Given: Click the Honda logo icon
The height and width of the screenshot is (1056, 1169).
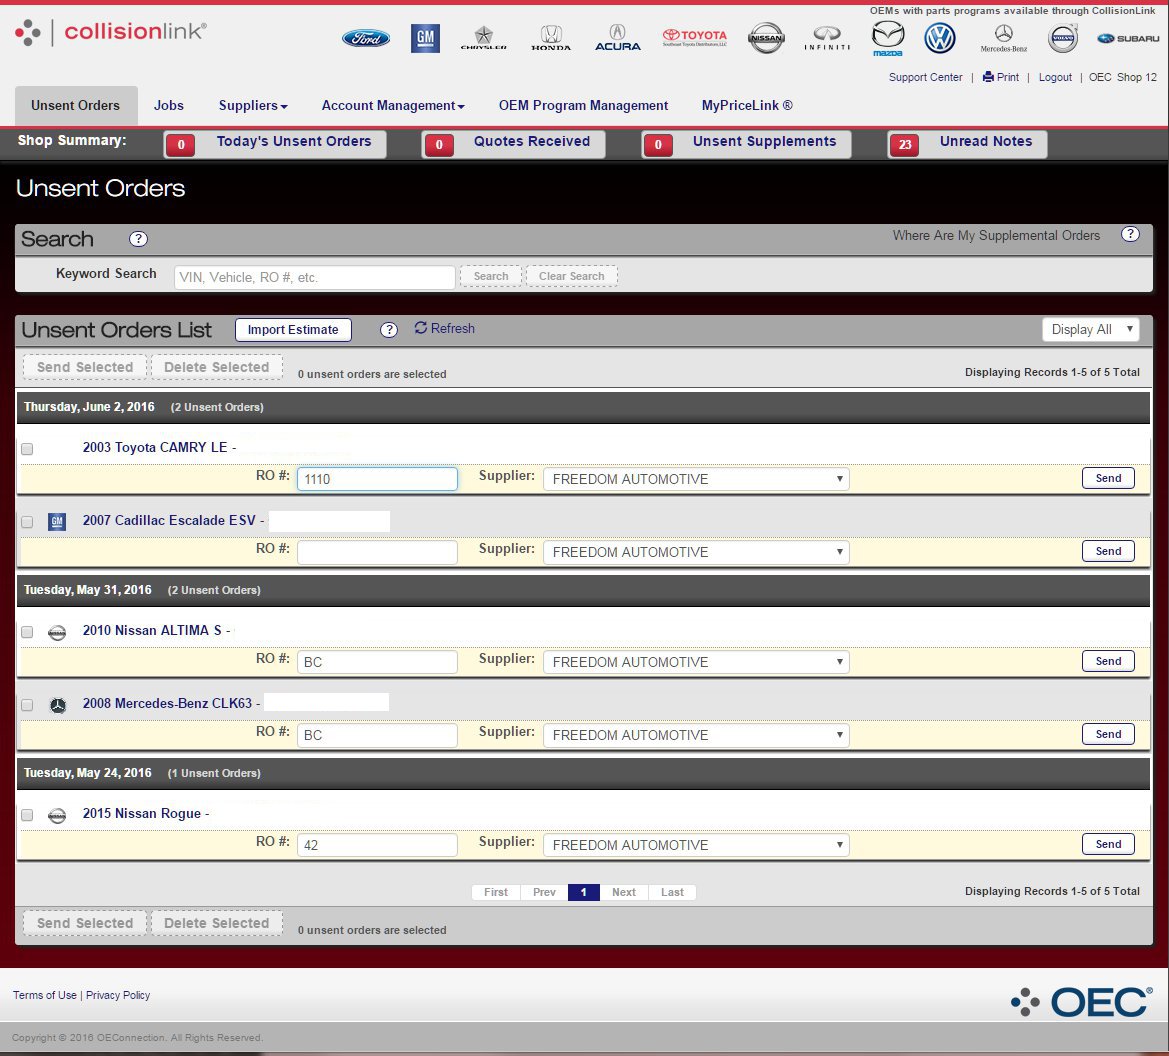Looking at the screenshot, I should (x=551, y=37).
